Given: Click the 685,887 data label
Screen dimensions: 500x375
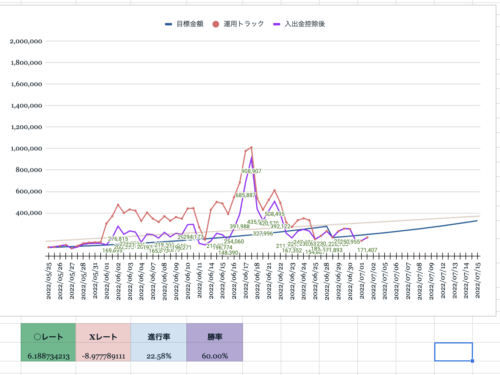Looking at the screenshot, I should (x=246, y=195).
